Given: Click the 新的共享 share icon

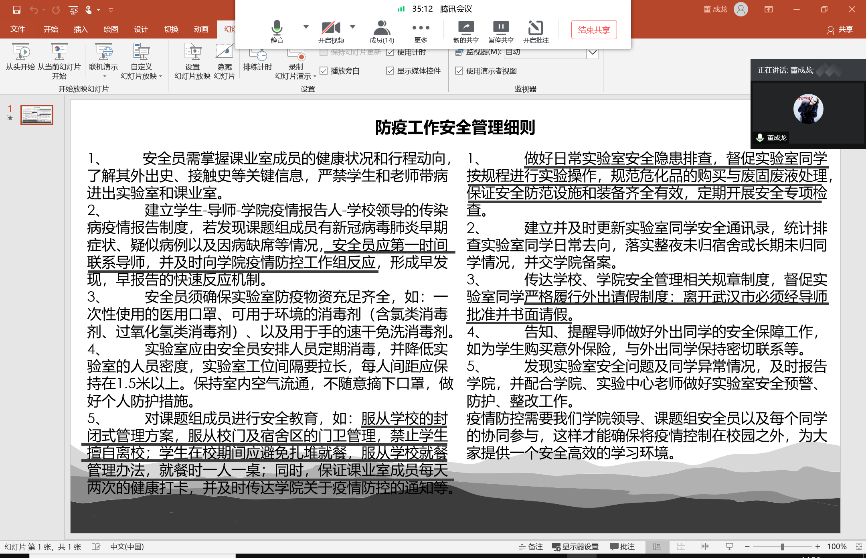Looking at the screenshot, I should 465,29.
